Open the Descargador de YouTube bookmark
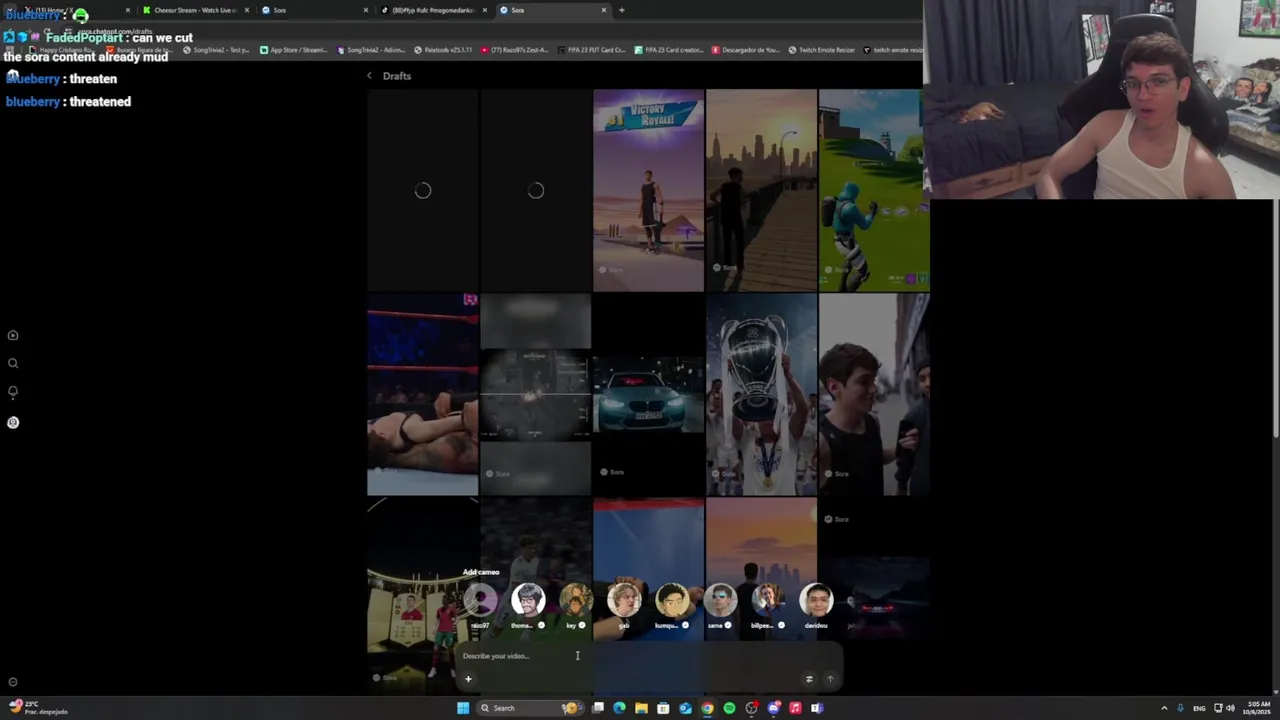 pyautogui.click(x=747, y=50)
